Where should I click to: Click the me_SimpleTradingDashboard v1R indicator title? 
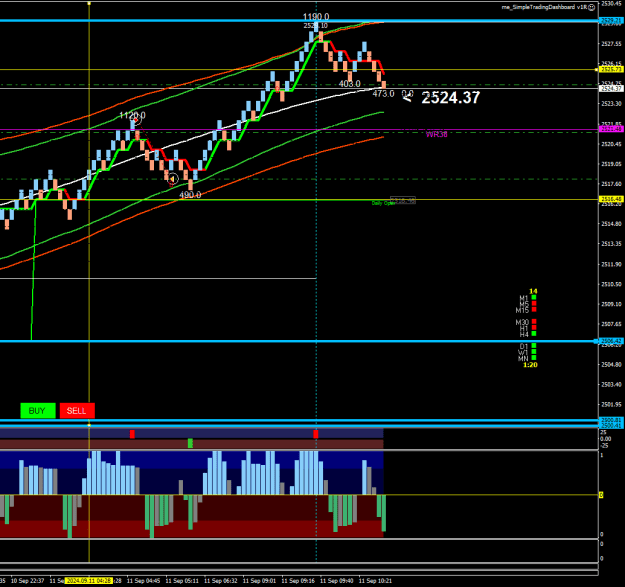544,7
